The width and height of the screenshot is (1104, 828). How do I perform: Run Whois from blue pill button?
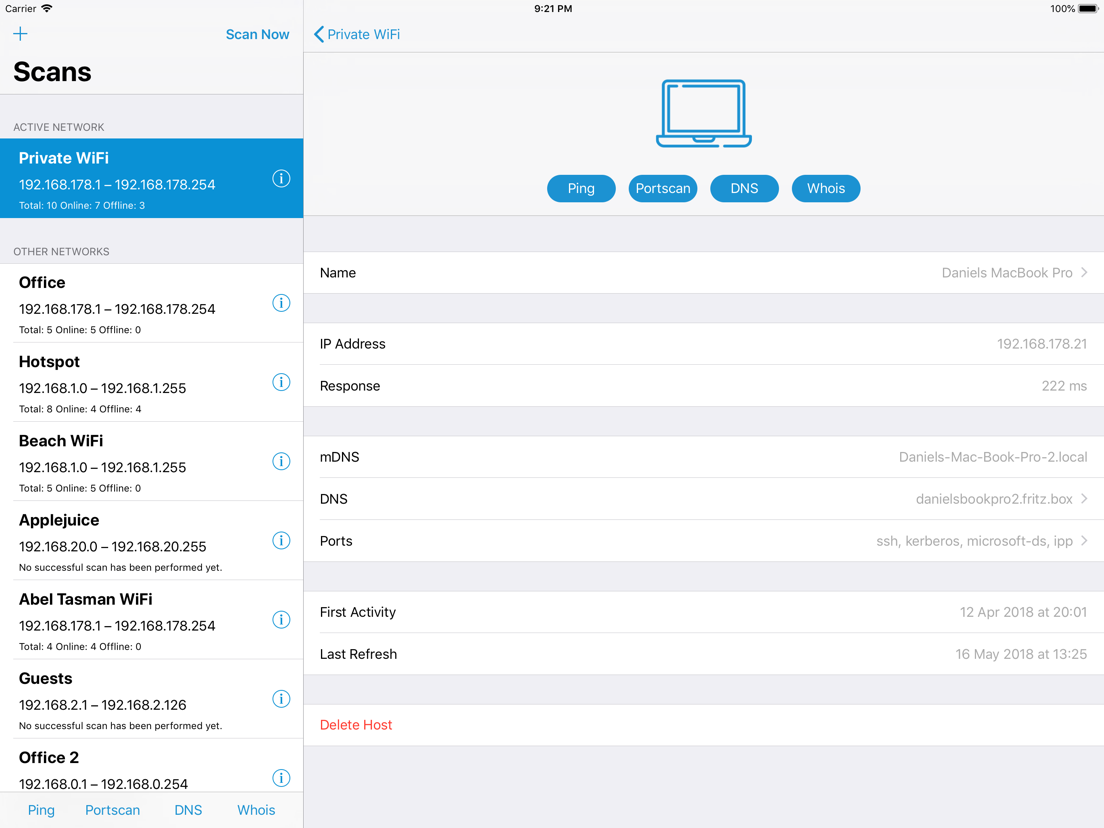pos(826,189)
